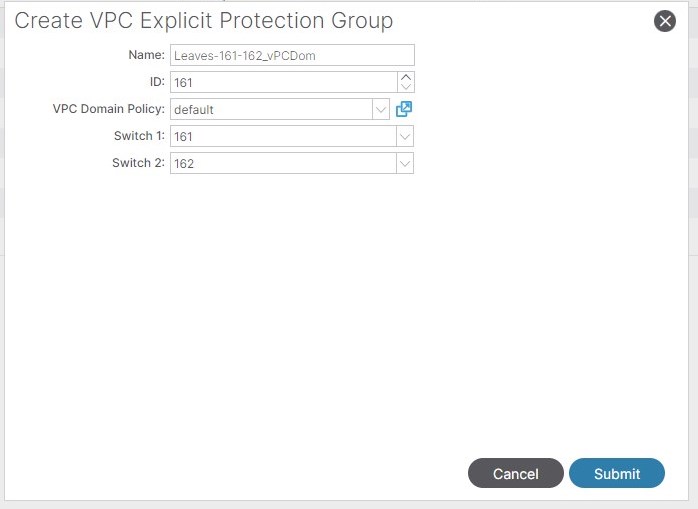
Task: Click the Name field containing Leaves-161-162_vPCDom
Action: (x=292, y=56)
